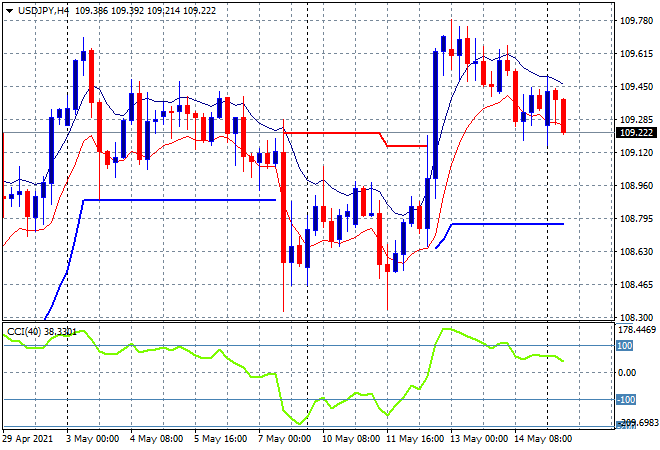This screenshot has height=450, width=660.
Task: Click the last red candle at 109.222
Action: point(564,116)
